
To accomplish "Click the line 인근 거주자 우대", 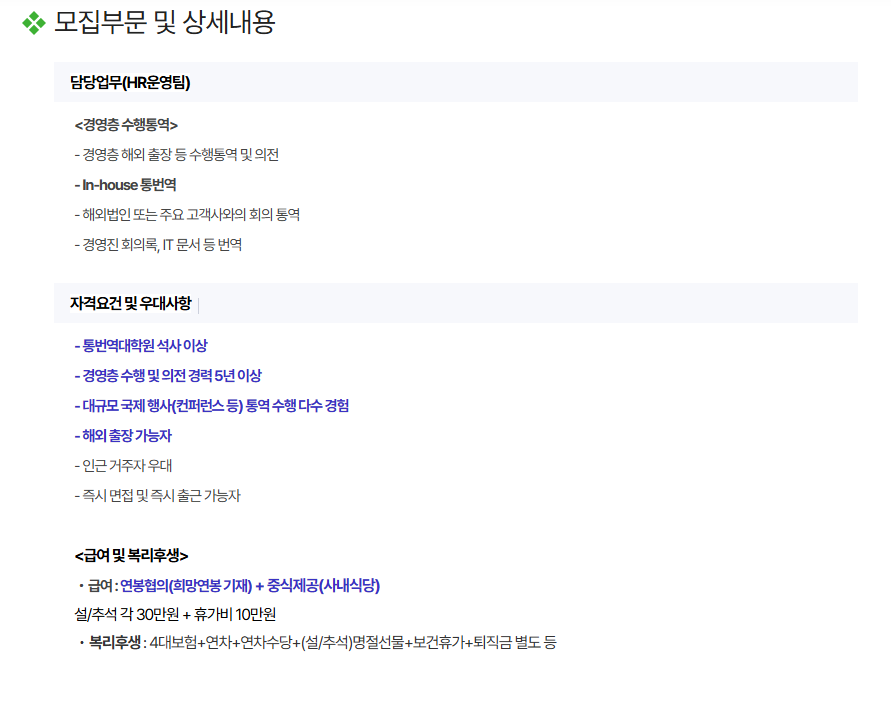I will click(x=123, y=466).
